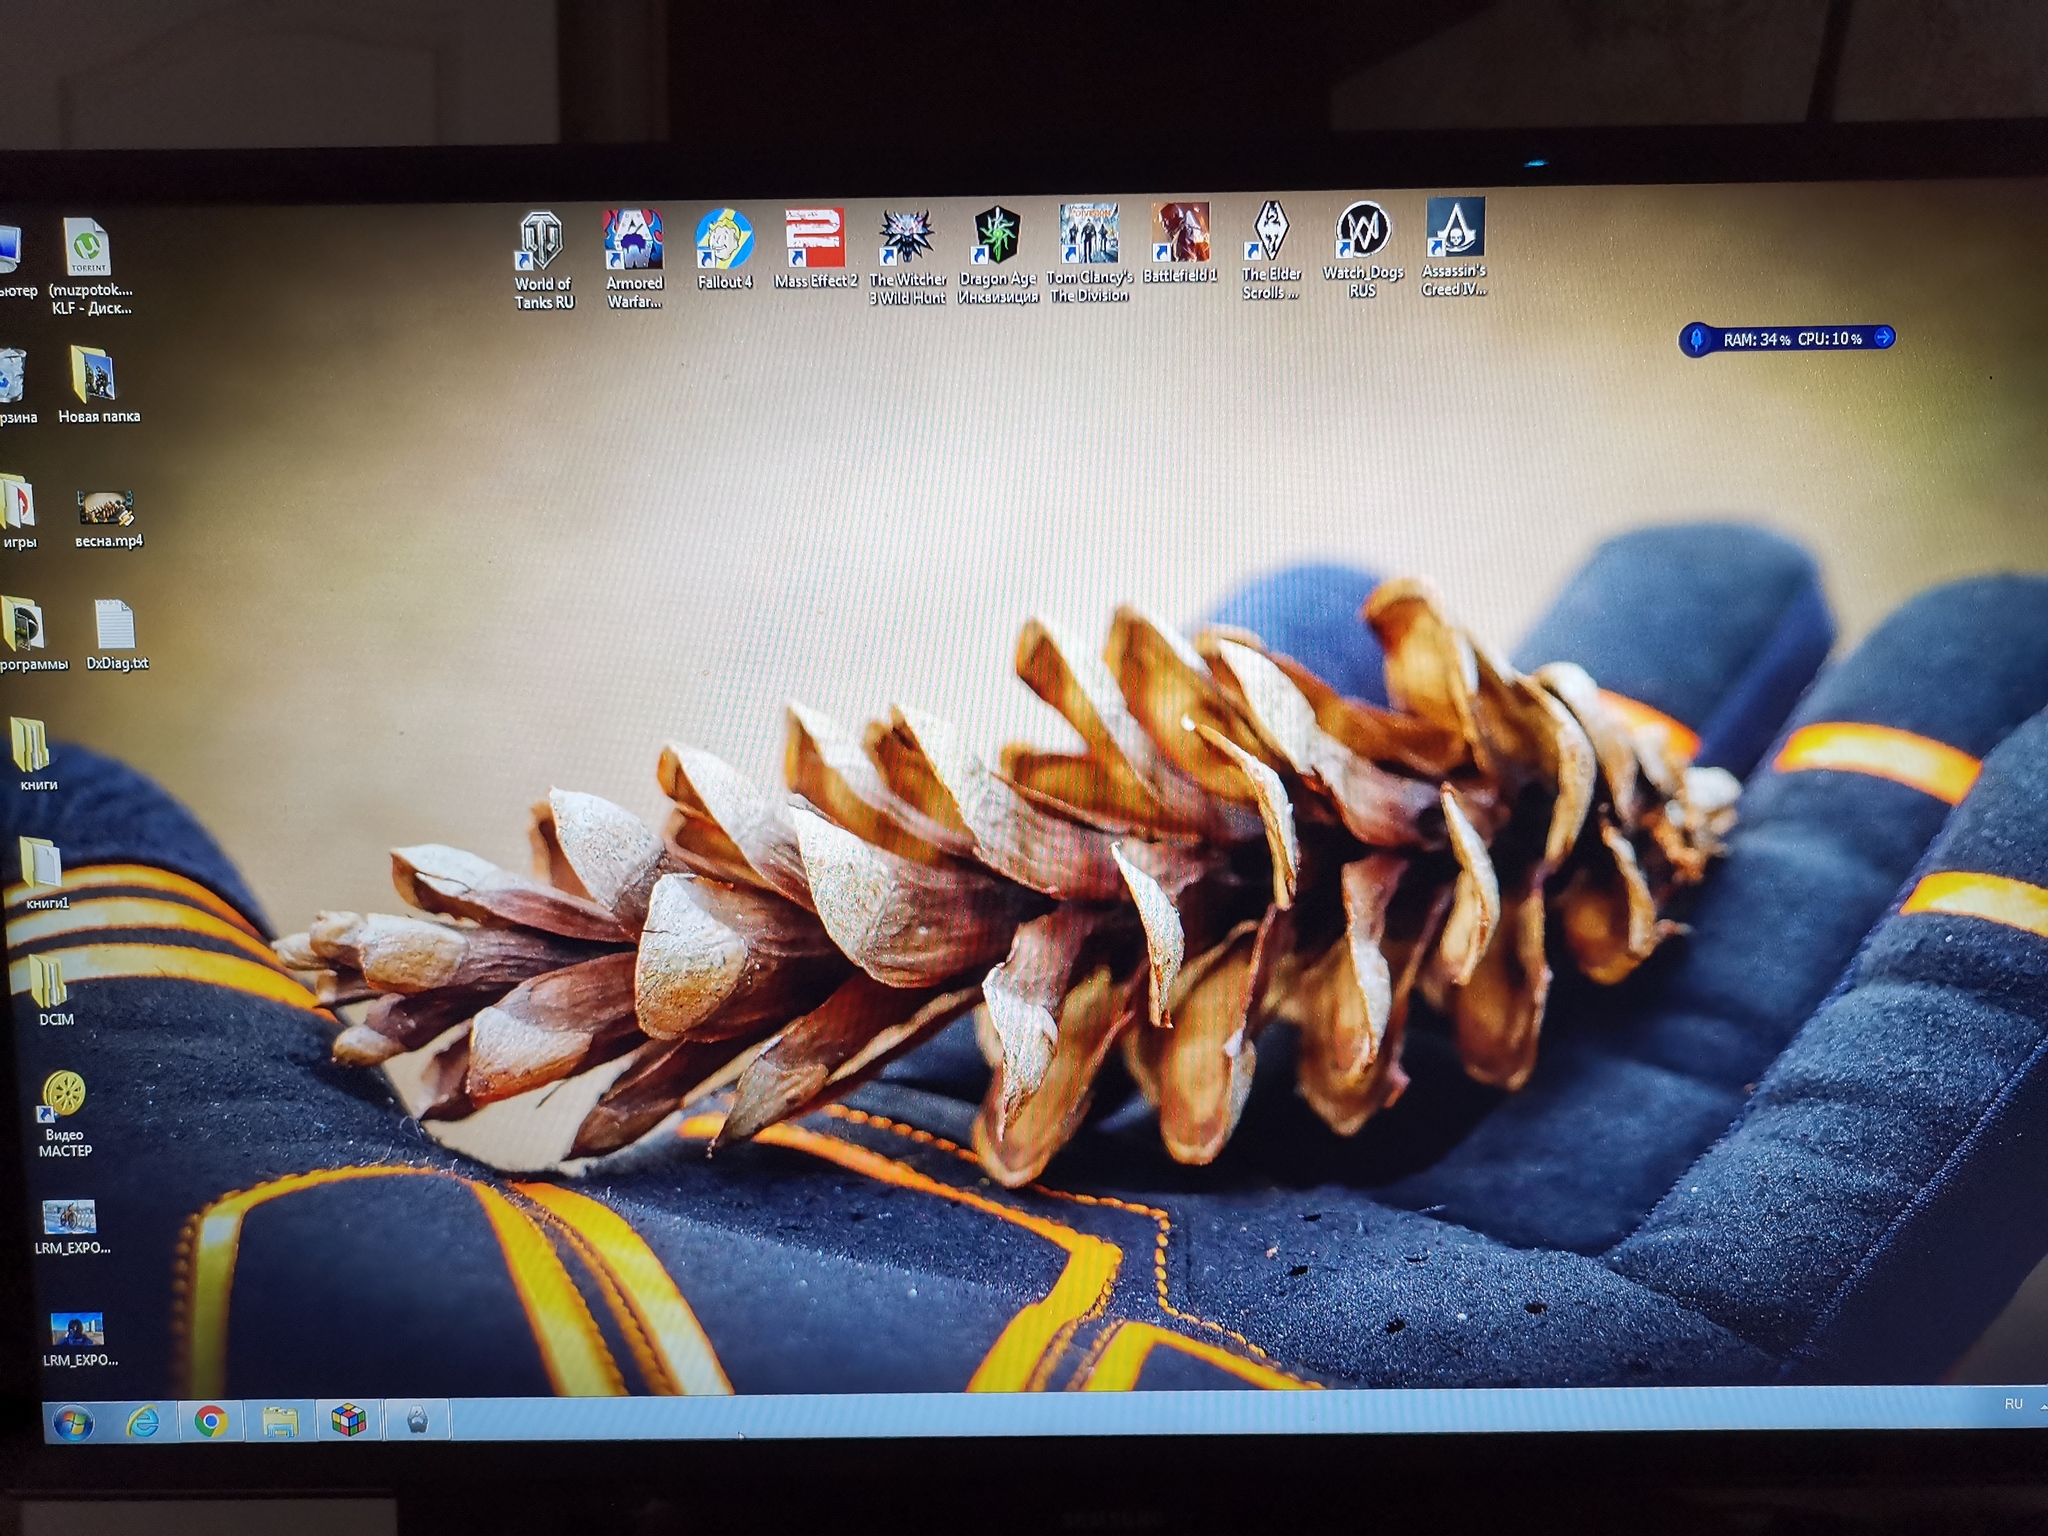Click the arrow on RAM/CPU widget
Screen dimensions: 2048x1536
pos(1883,337)
